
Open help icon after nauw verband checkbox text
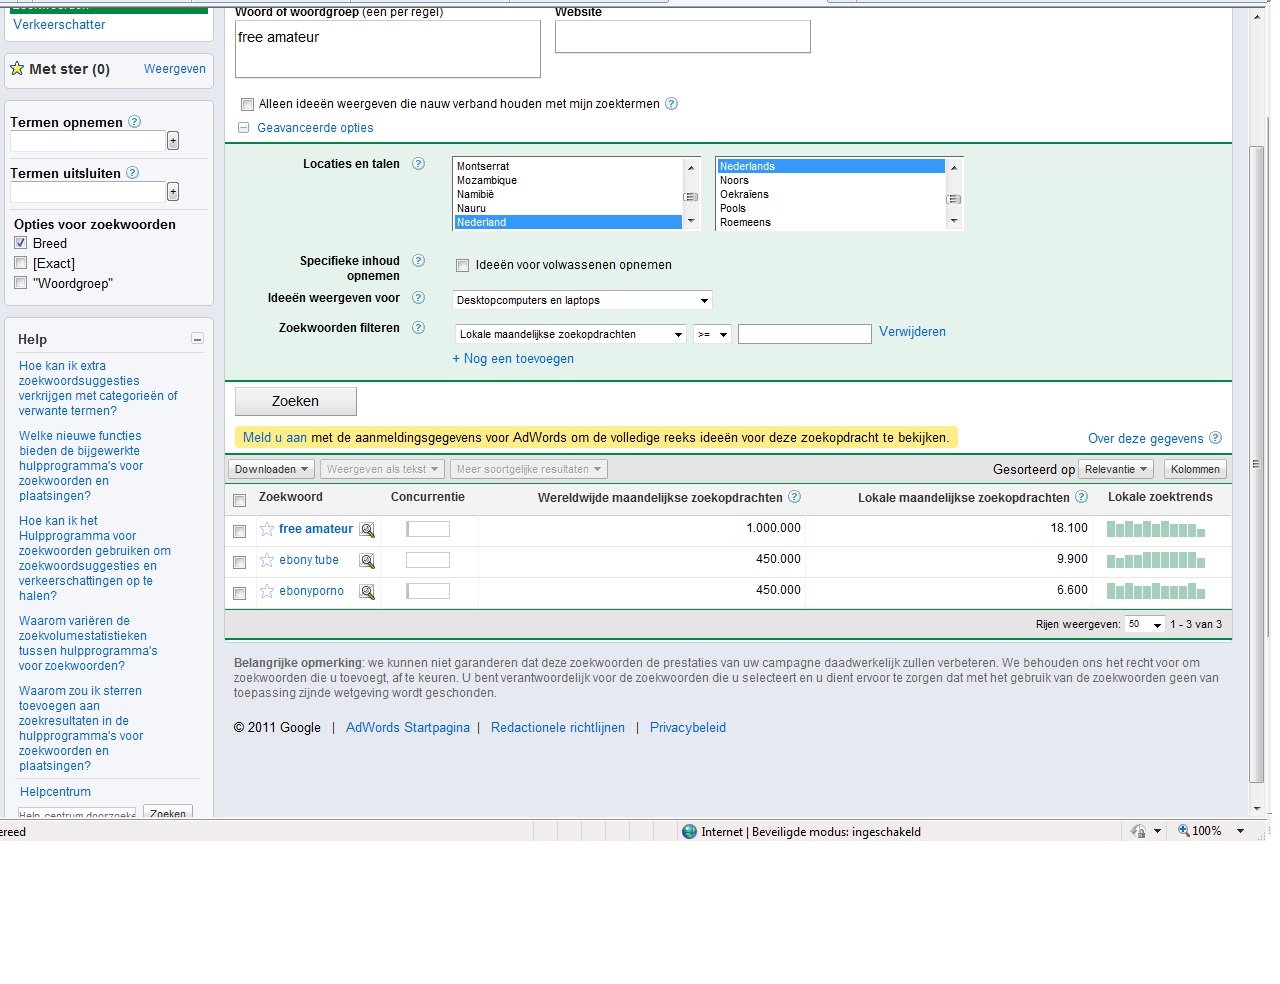(x=672, y=104)
